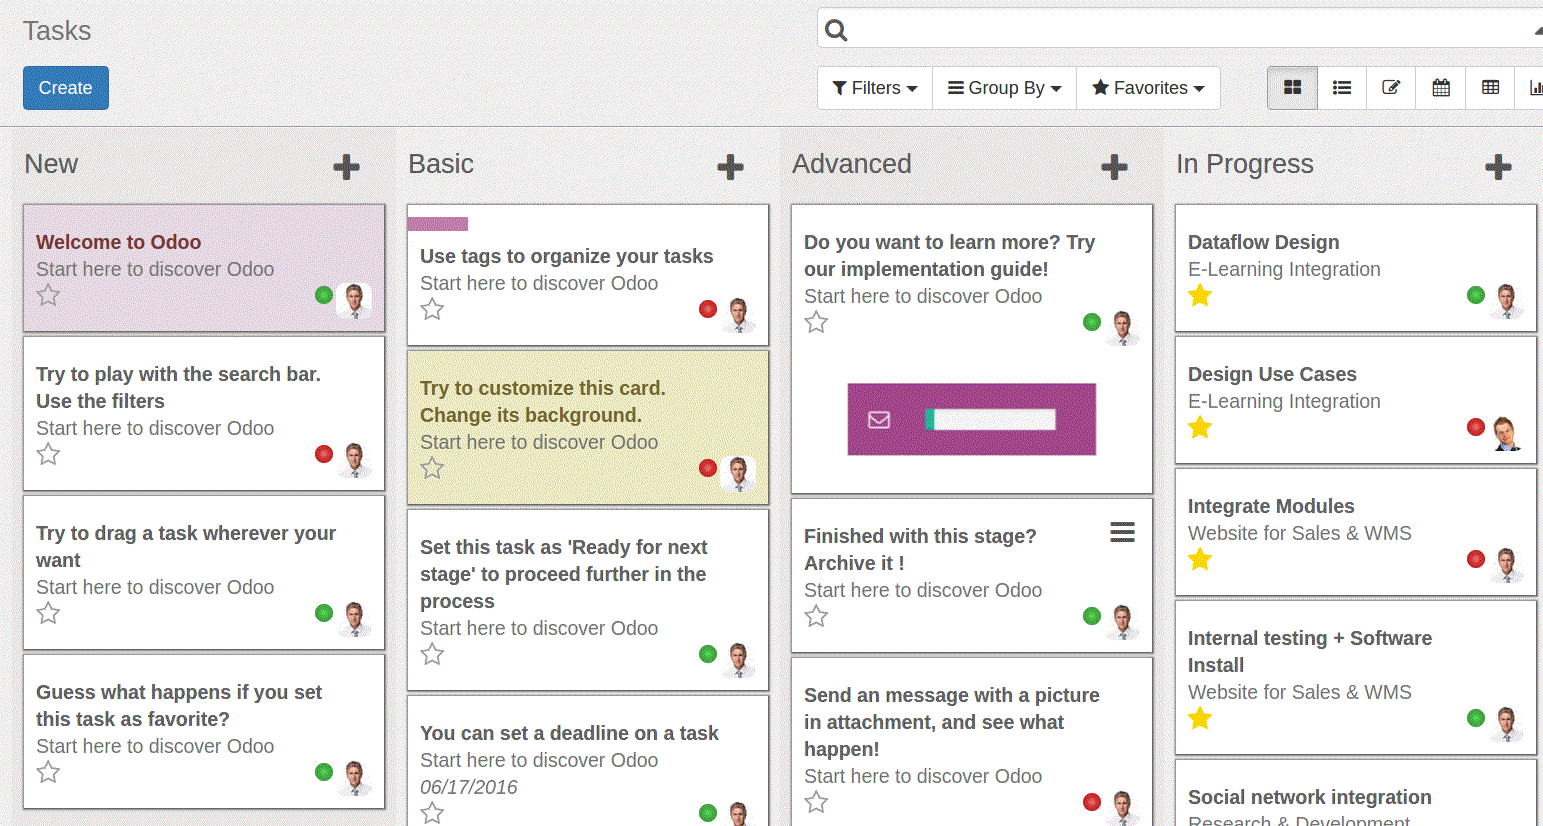Switch to Kanban view
The image size is (1543, 826).
tap(1292, 88)
